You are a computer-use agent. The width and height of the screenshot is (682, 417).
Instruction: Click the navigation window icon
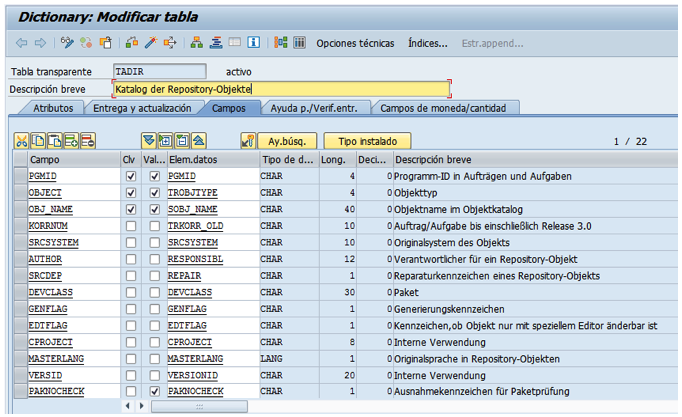[x=234, y=43]
